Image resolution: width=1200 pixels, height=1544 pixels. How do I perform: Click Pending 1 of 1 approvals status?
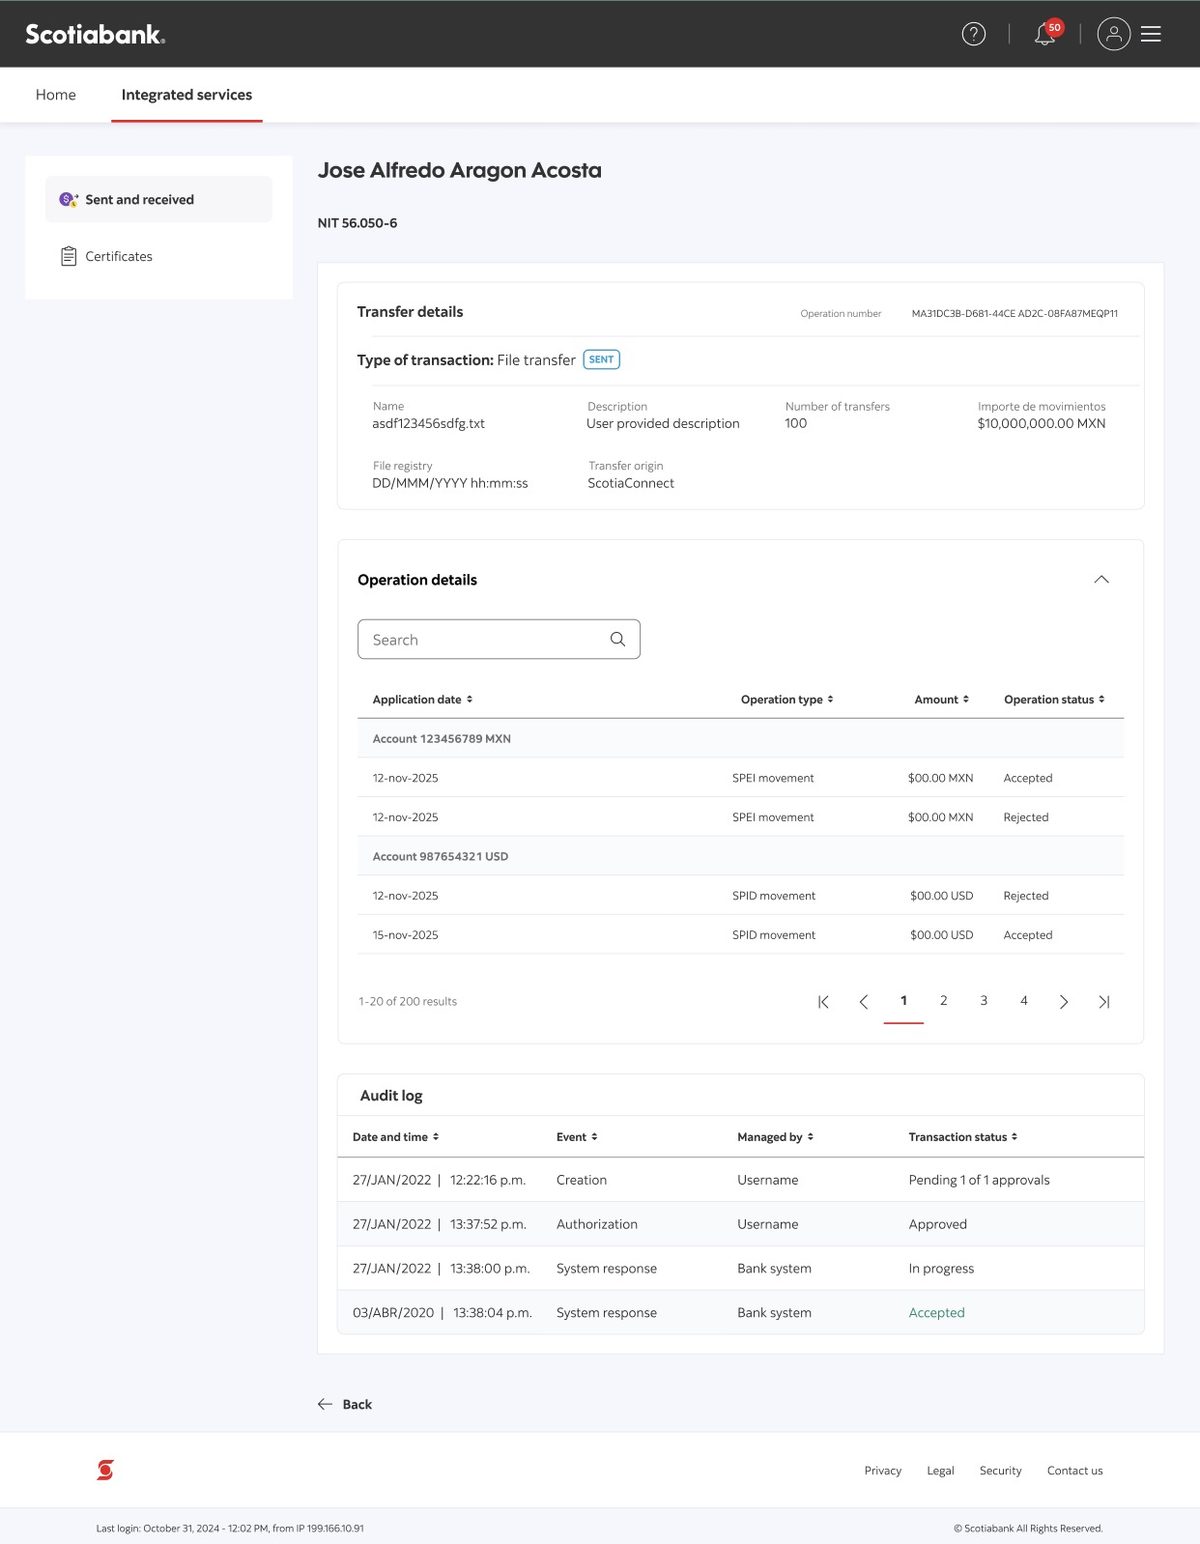point(979,1180)
